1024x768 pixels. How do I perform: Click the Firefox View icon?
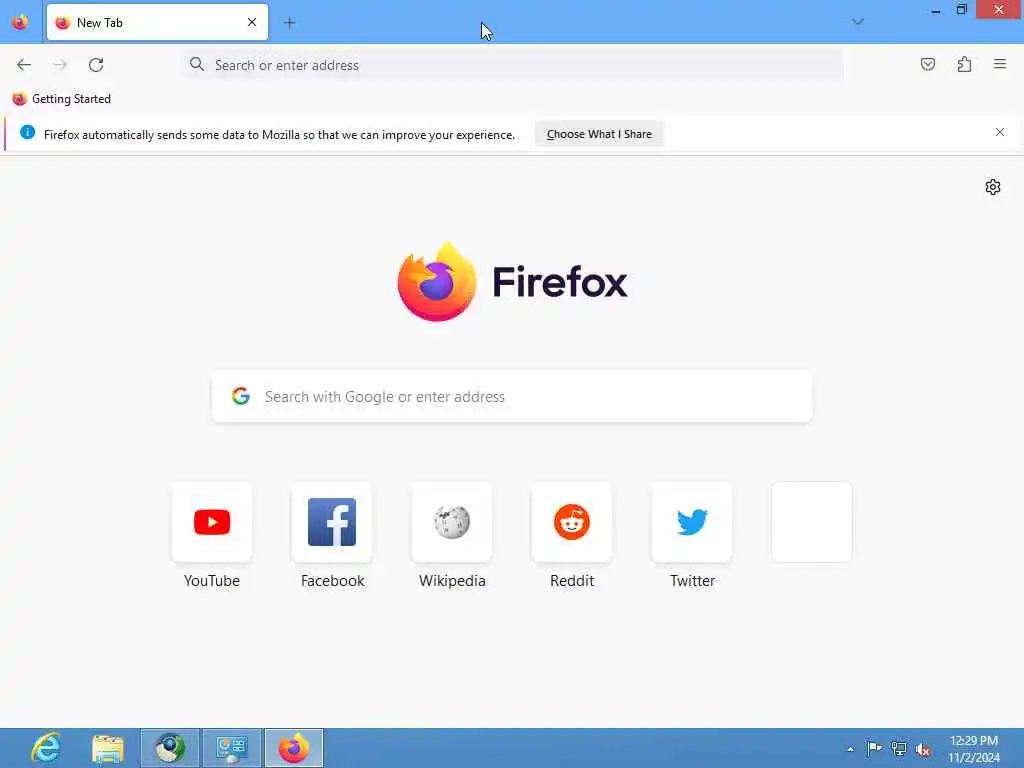tap(20, 22)
